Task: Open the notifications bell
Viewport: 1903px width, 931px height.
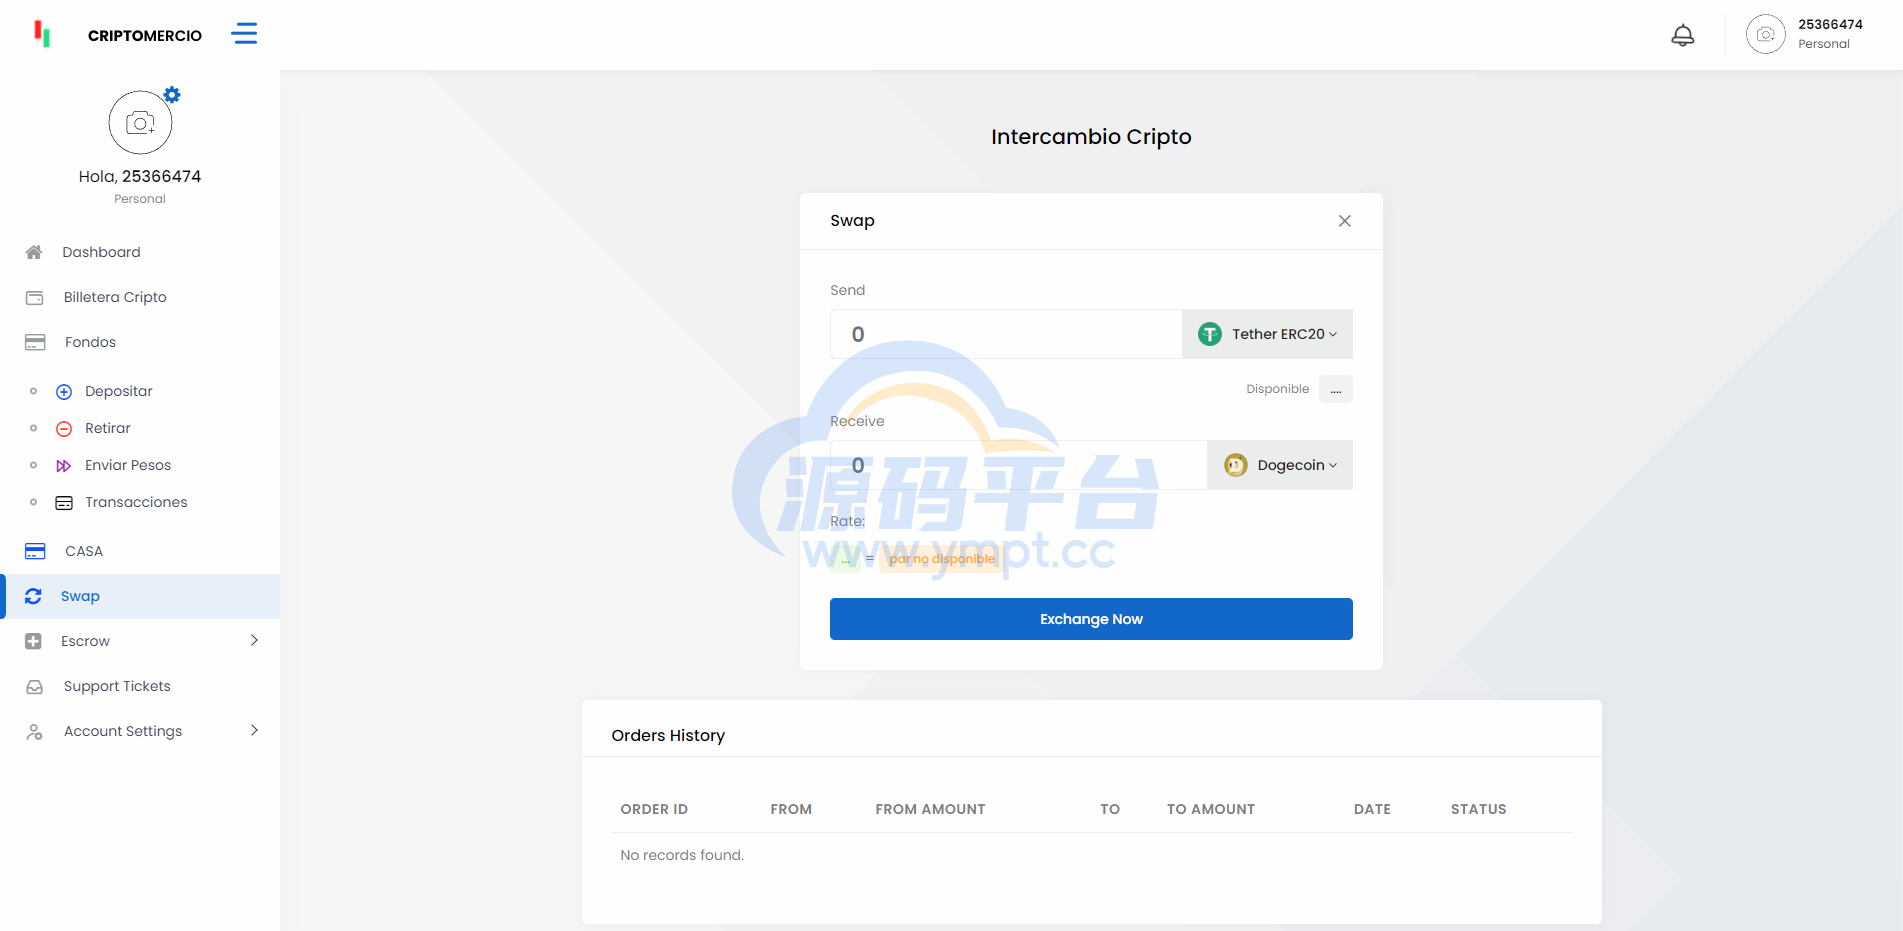Action: (x=1683, y=35)
